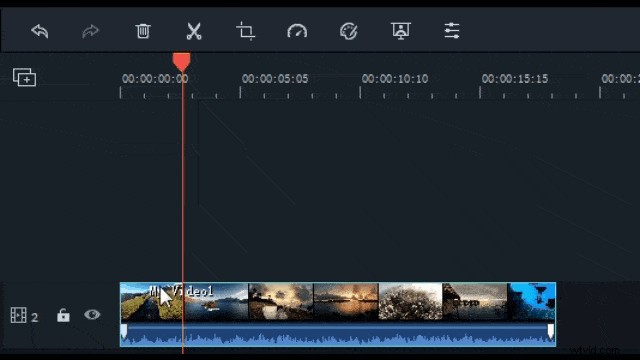Click the red playhead marker
This screenshot has height=360, width=640.
coord(181,62)
